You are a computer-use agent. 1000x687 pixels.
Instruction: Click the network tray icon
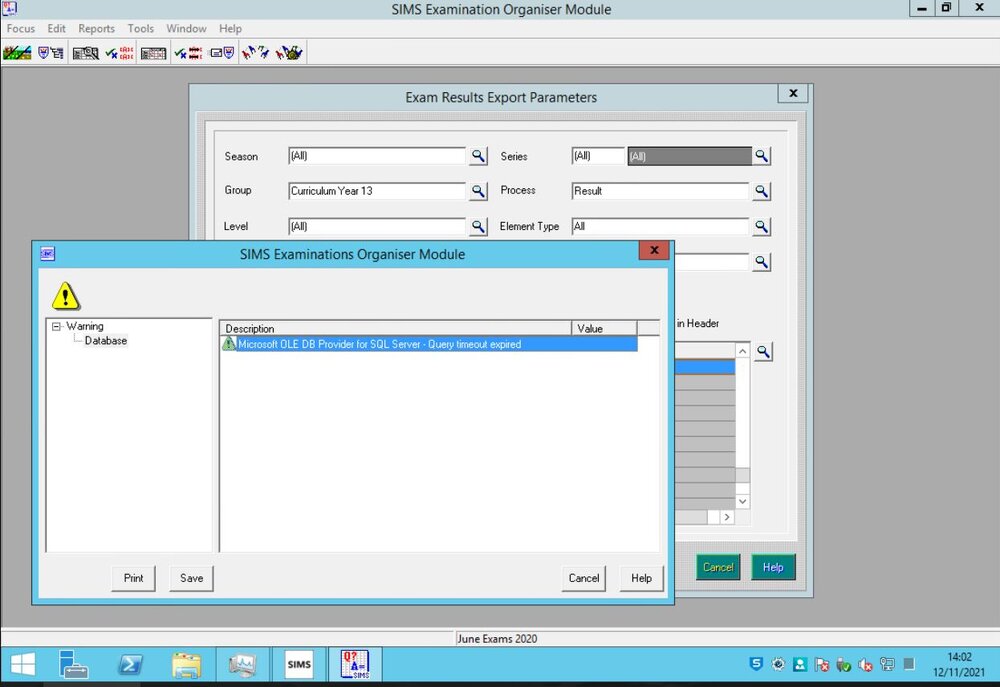click(886, 664)
